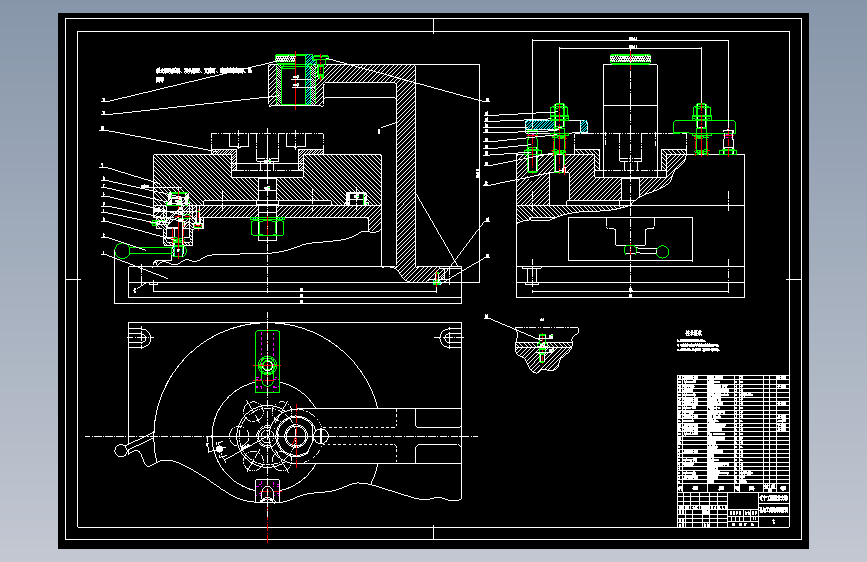Select the small detail section view with green screw
Viewport: 867px width, 562px height.
click(x=546, y=350)
